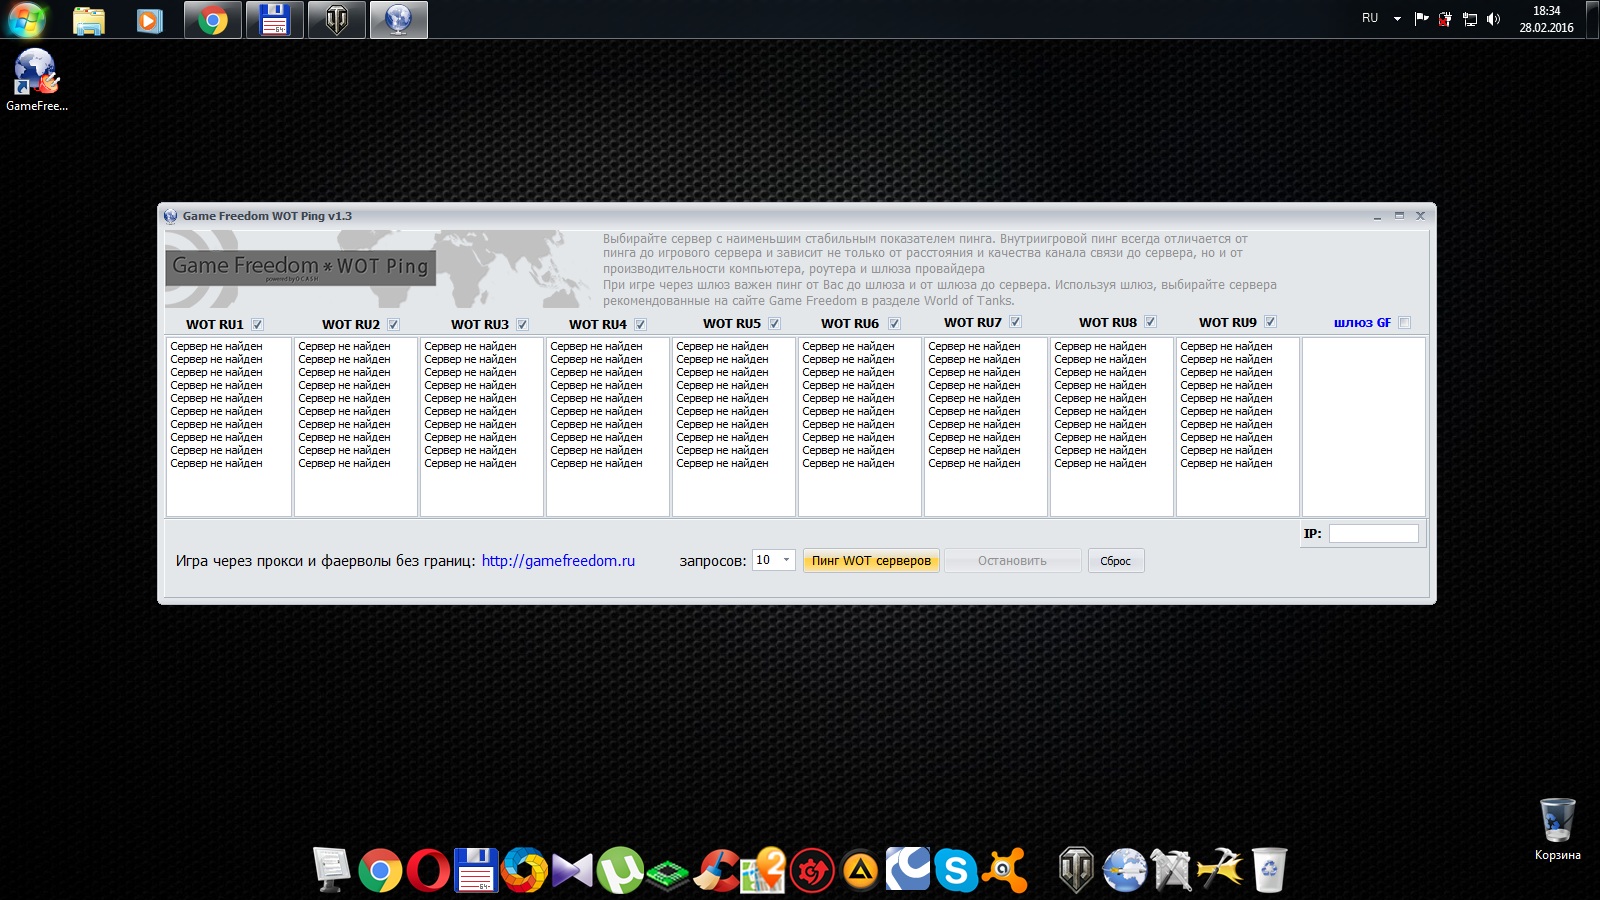
Task: Open CCleaner from the dock
Action: coord(716,871)
